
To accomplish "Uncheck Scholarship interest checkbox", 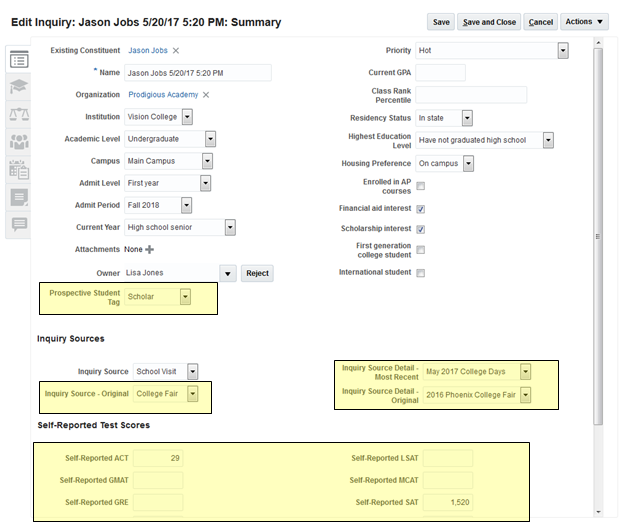I will pos(421,229).
